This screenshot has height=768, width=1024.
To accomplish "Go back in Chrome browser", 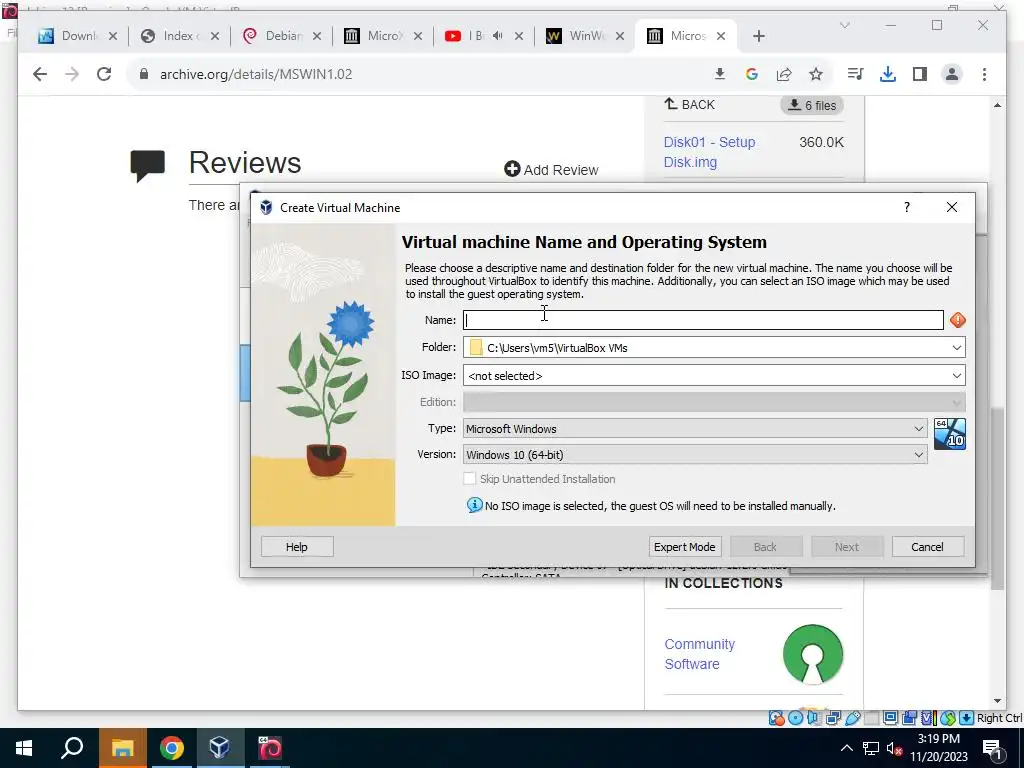I will pos(40,74).
